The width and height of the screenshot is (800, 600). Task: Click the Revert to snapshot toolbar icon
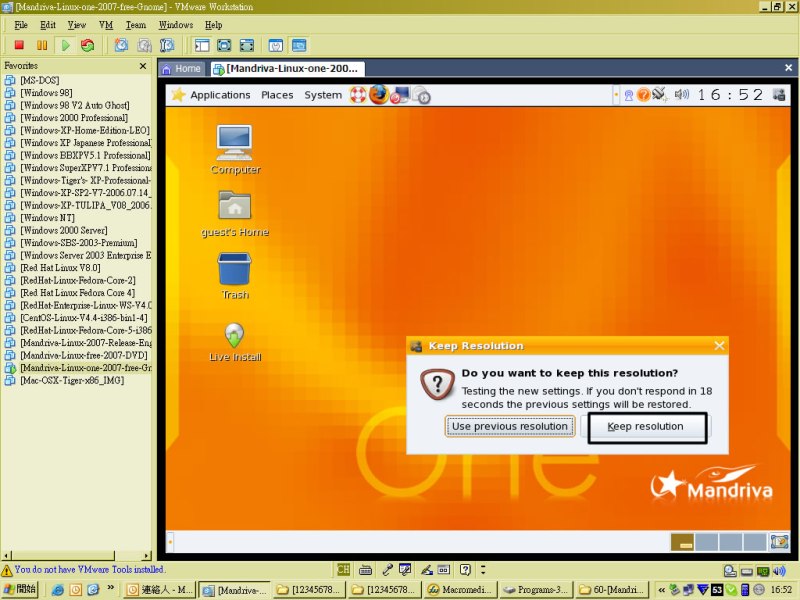coord(144,45)
